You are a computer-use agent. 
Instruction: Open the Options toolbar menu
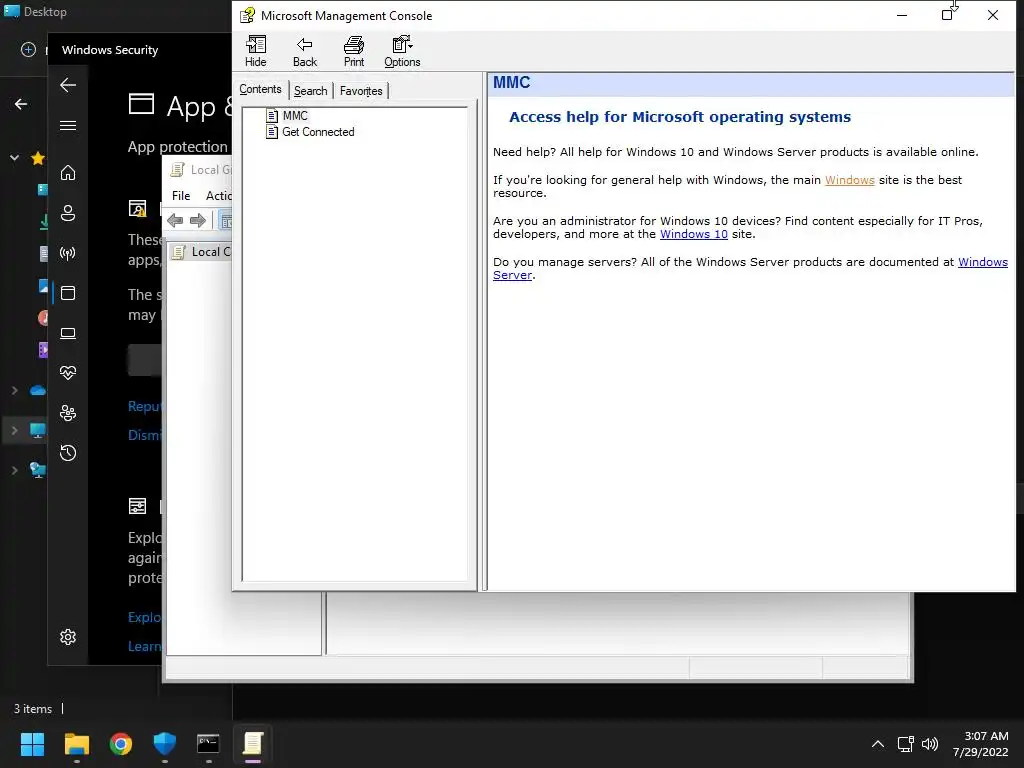click(402, 52)
